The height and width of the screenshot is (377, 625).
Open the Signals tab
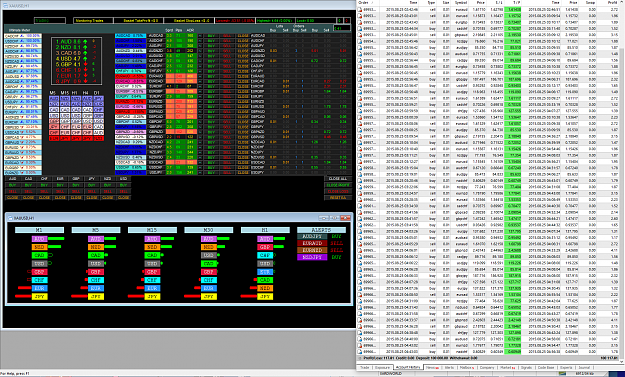tap(526, 367)
